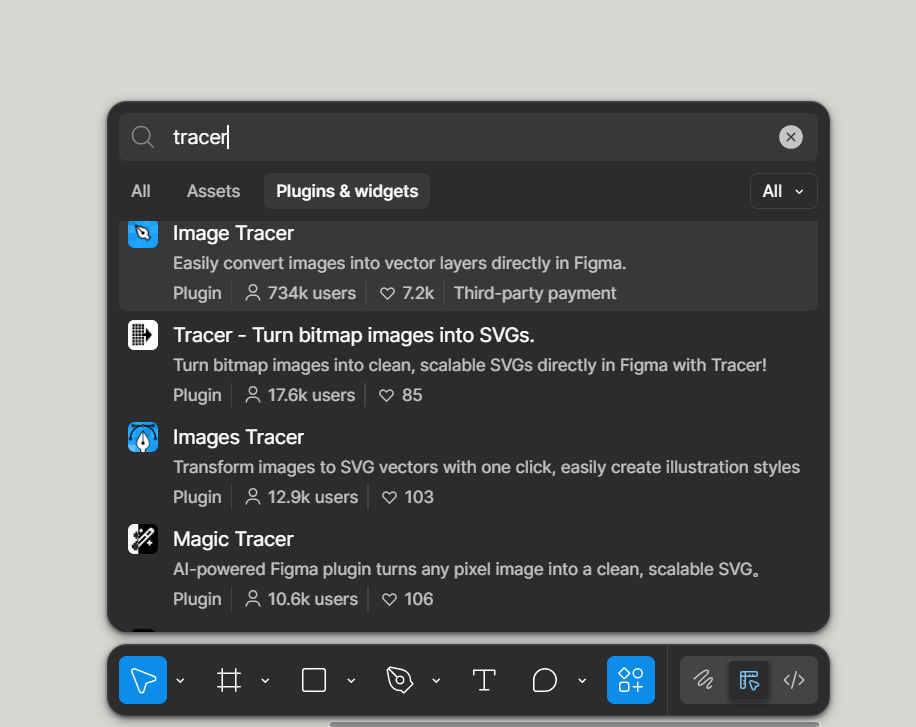This screenshot has width=916, height=727.
Task: Click the 17.6k users count
Action: click(300, 395)
